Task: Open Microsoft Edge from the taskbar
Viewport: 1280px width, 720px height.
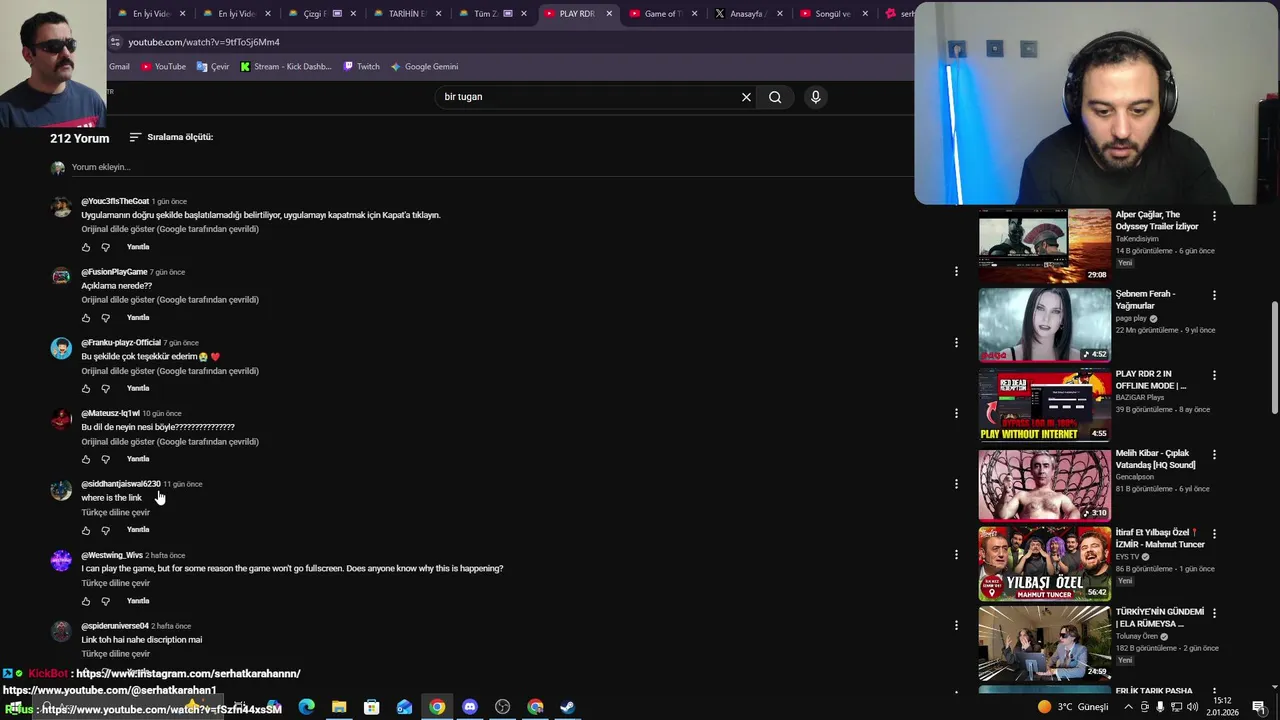Action: 307,707
